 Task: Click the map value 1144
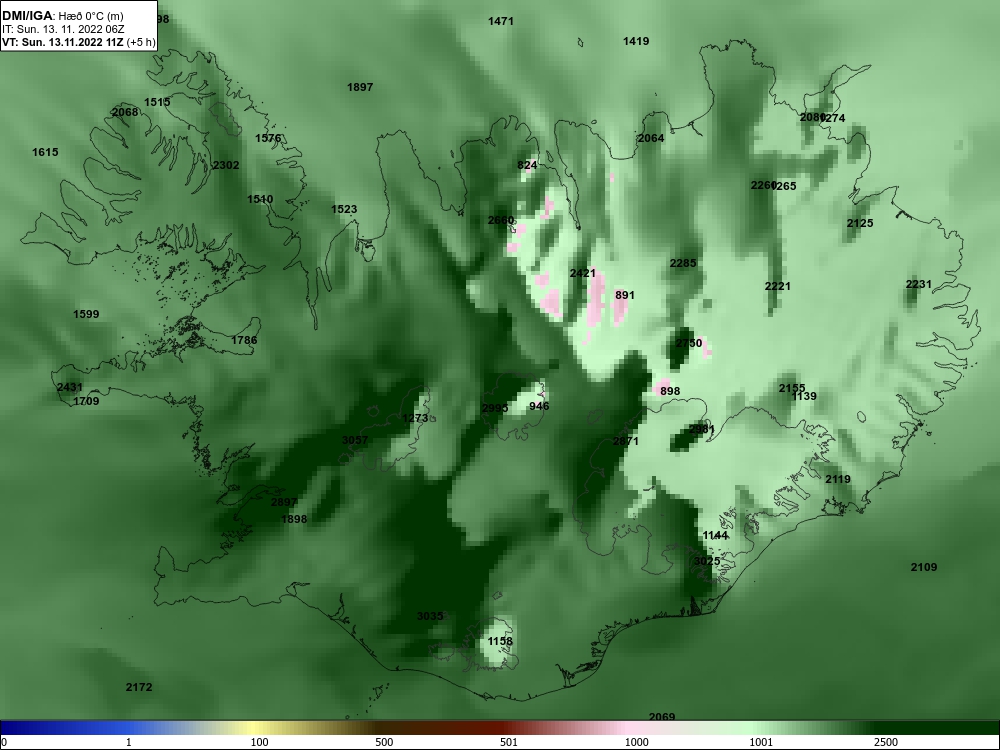(x=715, y=536)
